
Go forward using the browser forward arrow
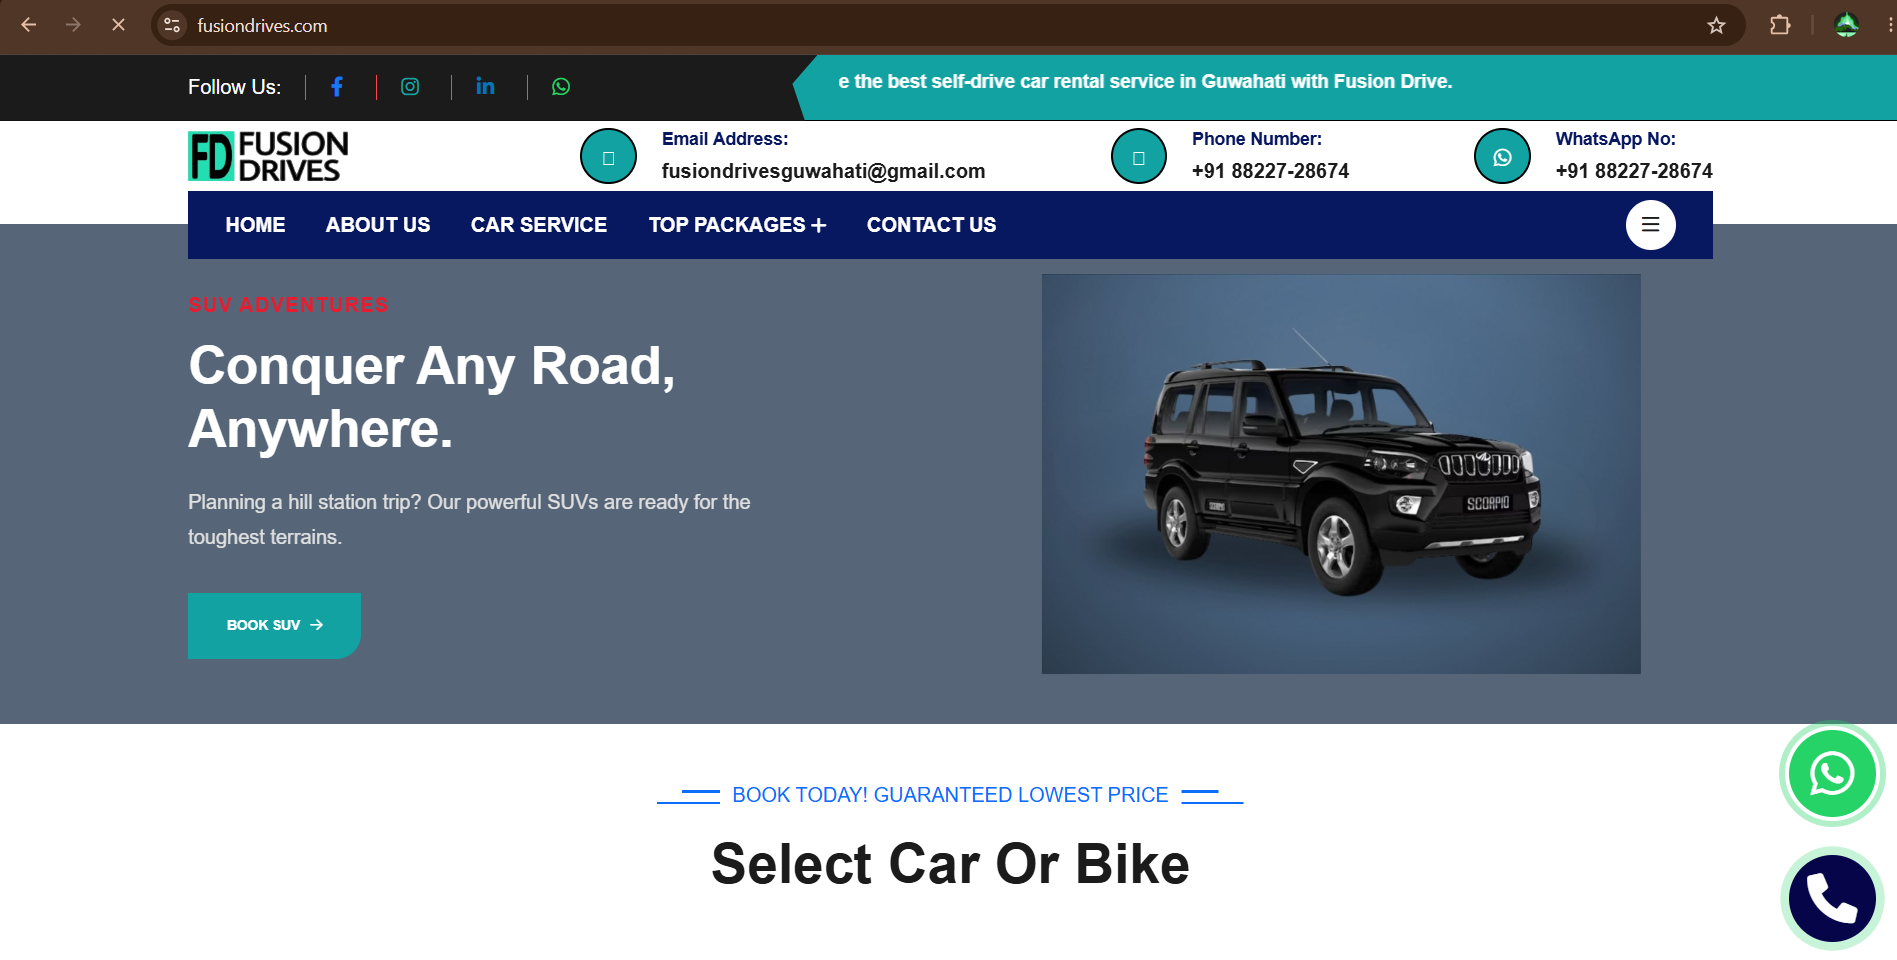click(x=73, y=25)
